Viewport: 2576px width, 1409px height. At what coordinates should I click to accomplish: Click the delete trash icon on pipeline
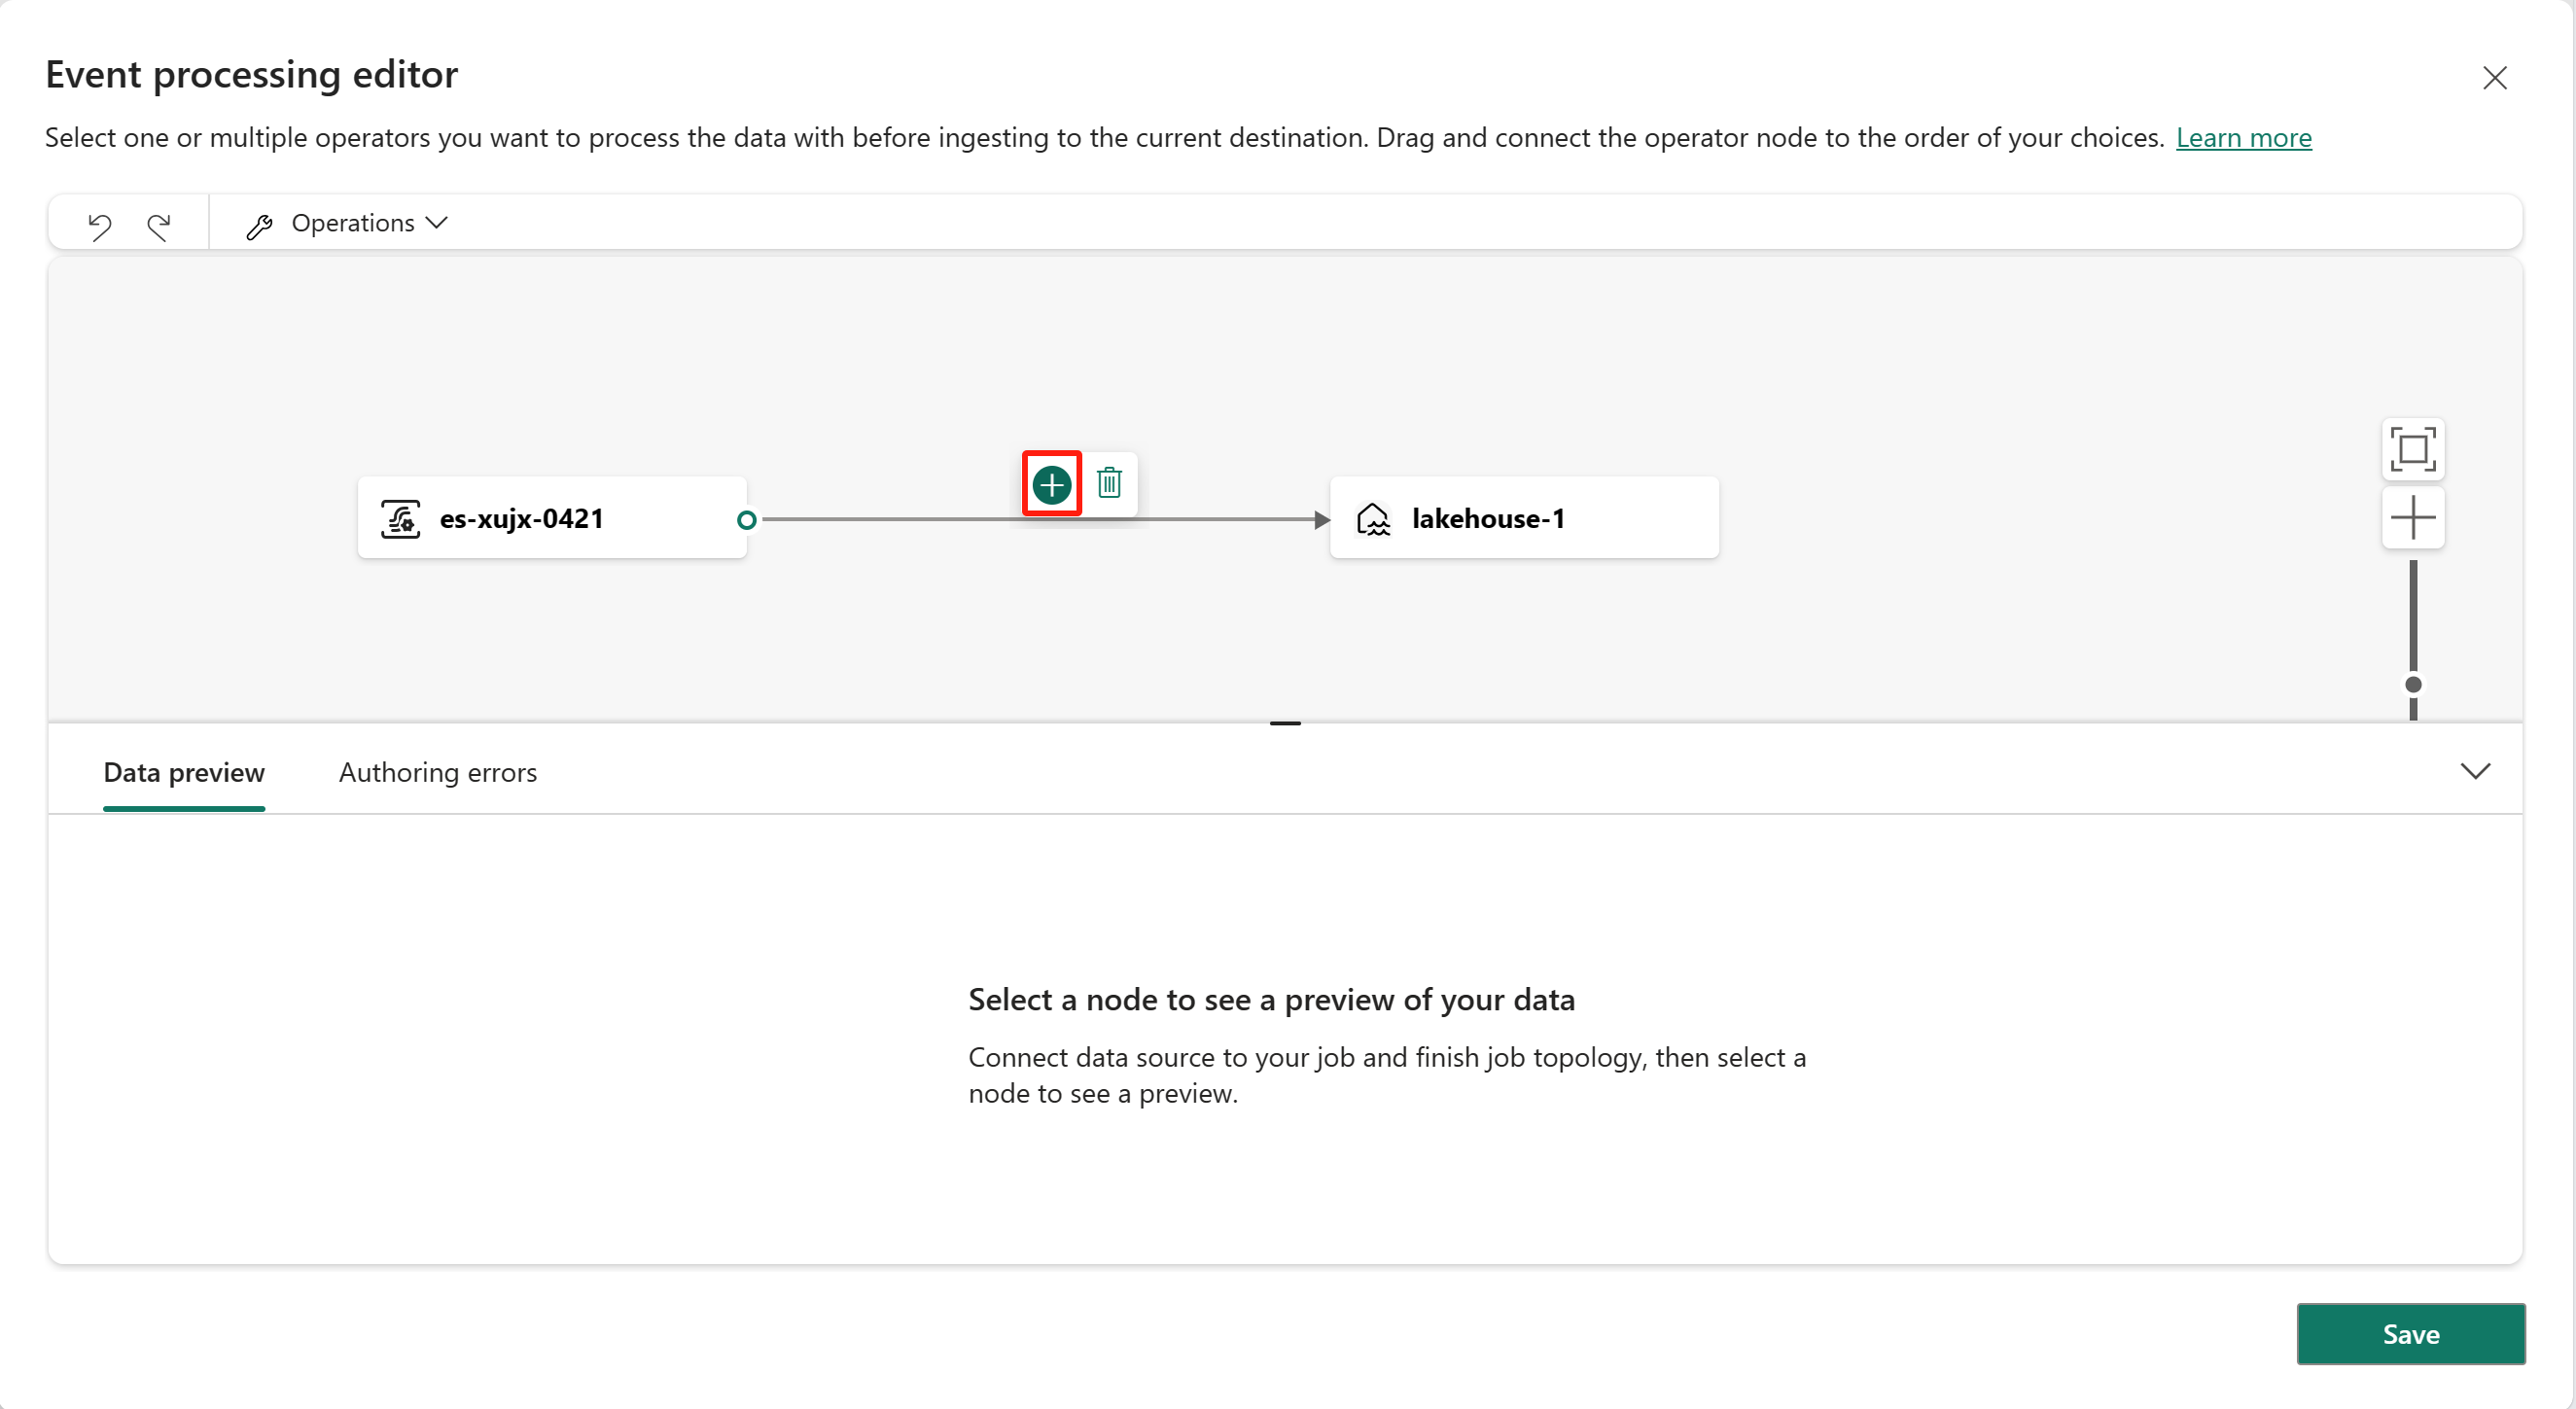tap(1111, 484)
